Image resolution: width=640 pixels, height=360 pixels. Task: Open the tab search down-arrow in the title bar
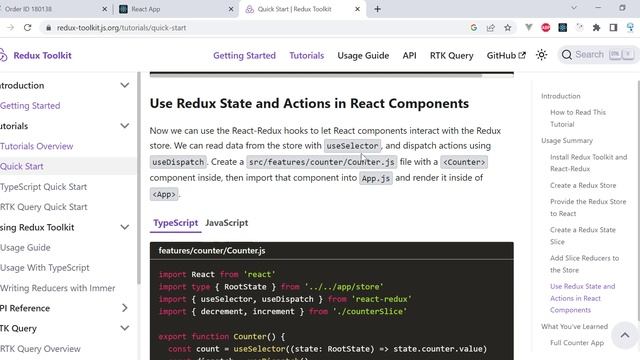[x=574, y=8]
